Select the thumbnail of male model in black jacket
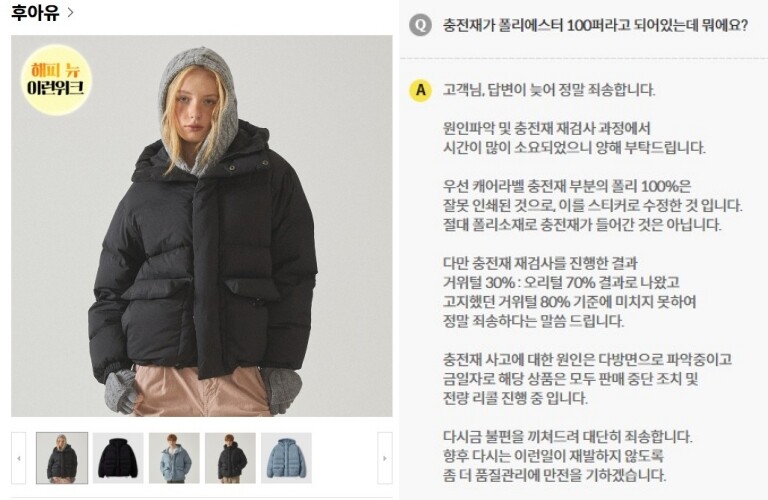Image resolution: width=768 pixels, height=500 pixels. [230, 458]
